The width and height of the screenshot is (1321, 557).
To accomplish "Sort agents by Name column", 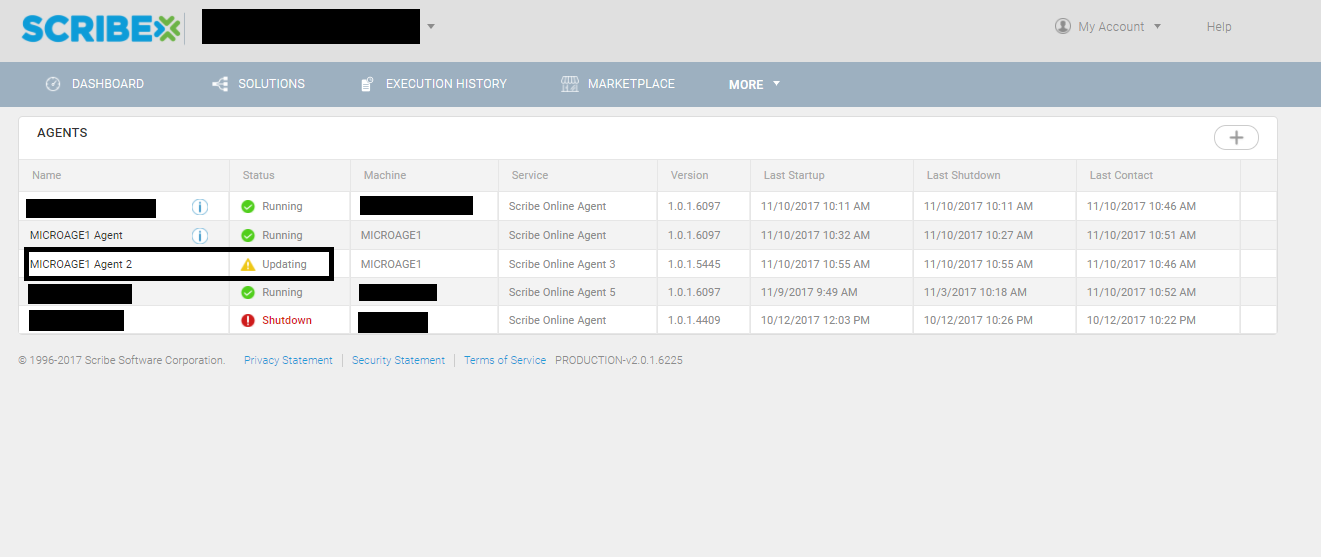I will click(x=46, y=175).
